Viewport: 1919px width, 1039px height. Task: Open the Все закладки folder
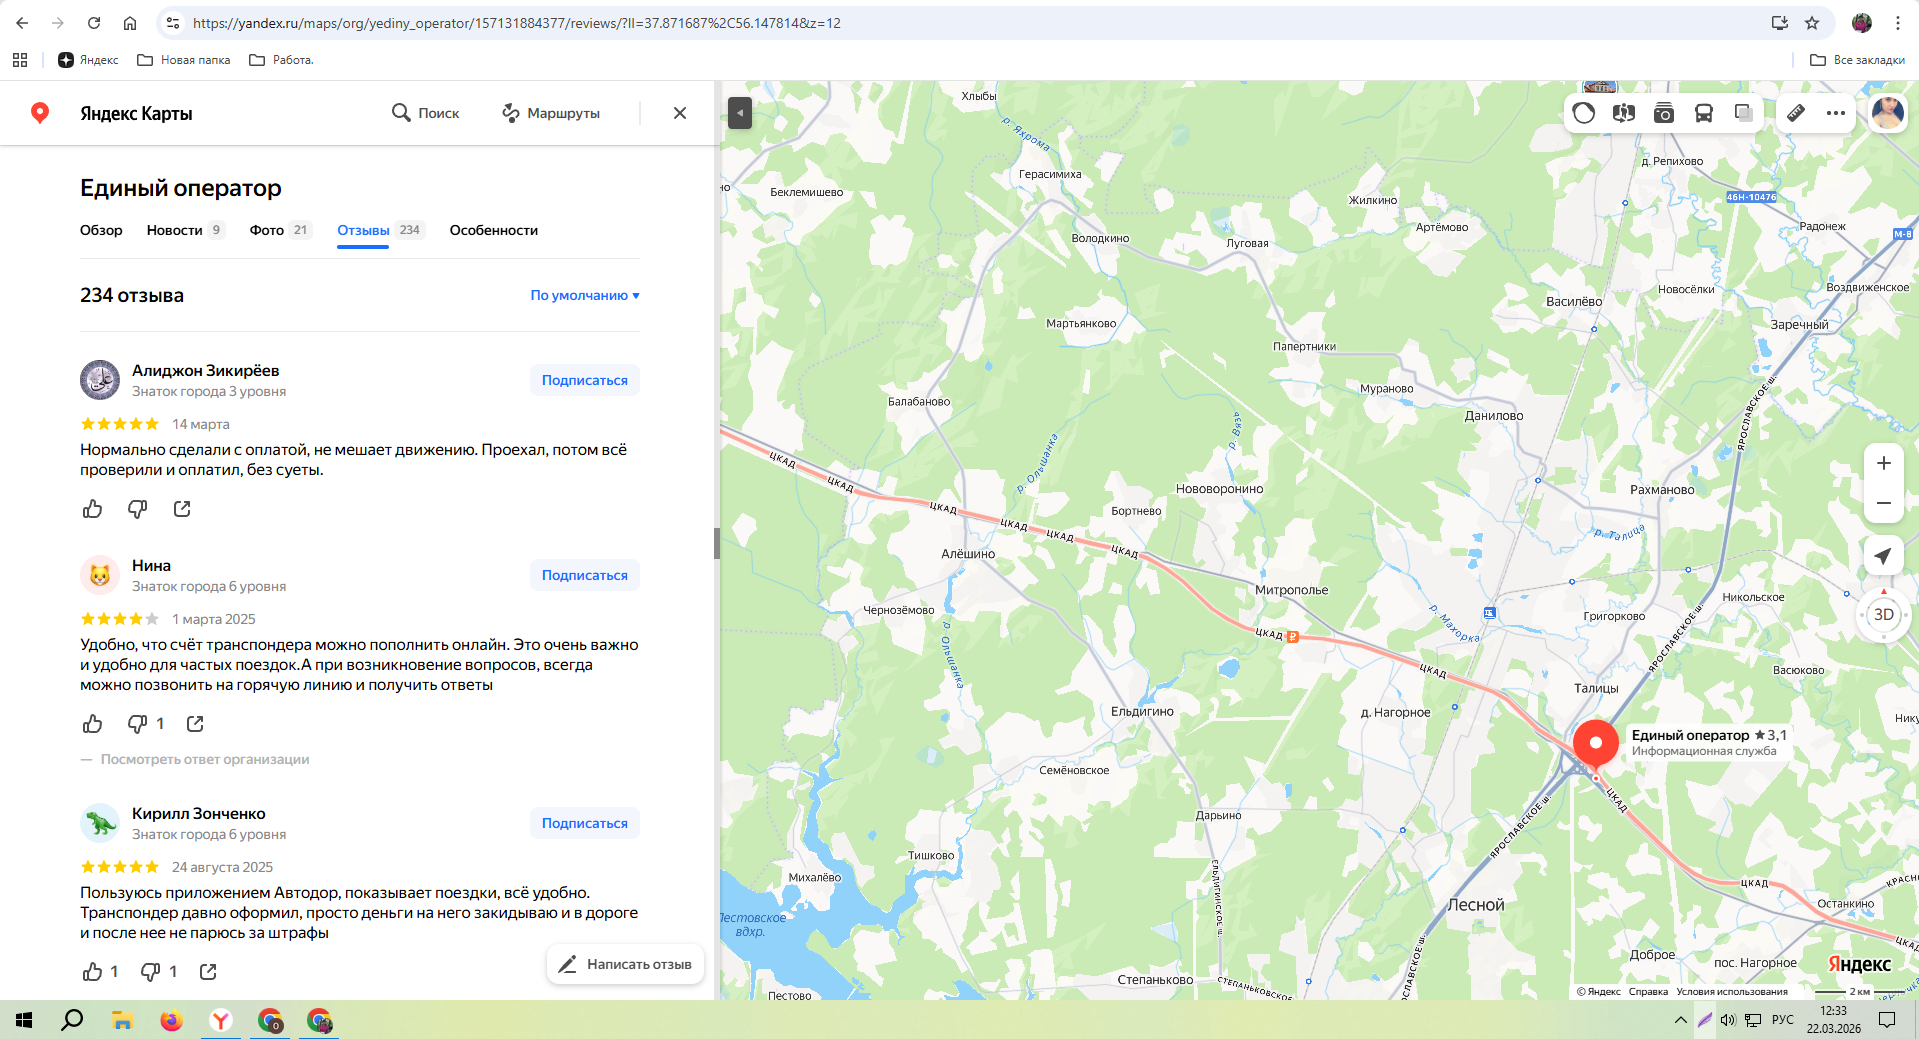point(1858,60)
